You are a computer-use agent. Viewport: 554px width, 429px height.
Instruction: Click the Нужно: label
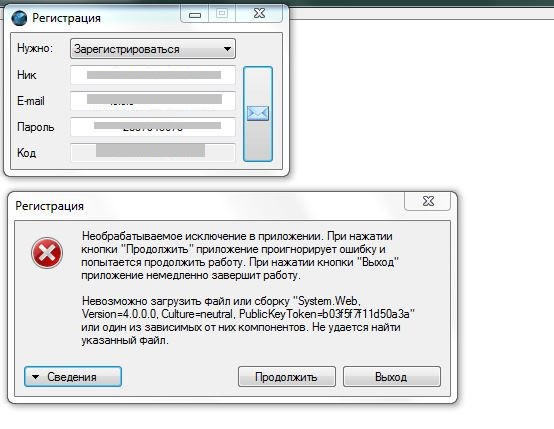pos(35,48)
